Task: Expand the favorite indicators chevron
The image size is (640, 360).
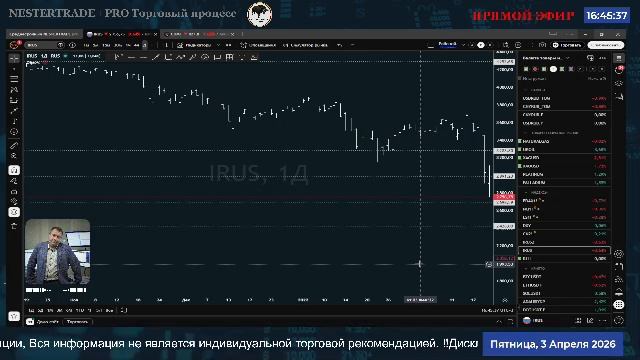Action: pos(218,45)
